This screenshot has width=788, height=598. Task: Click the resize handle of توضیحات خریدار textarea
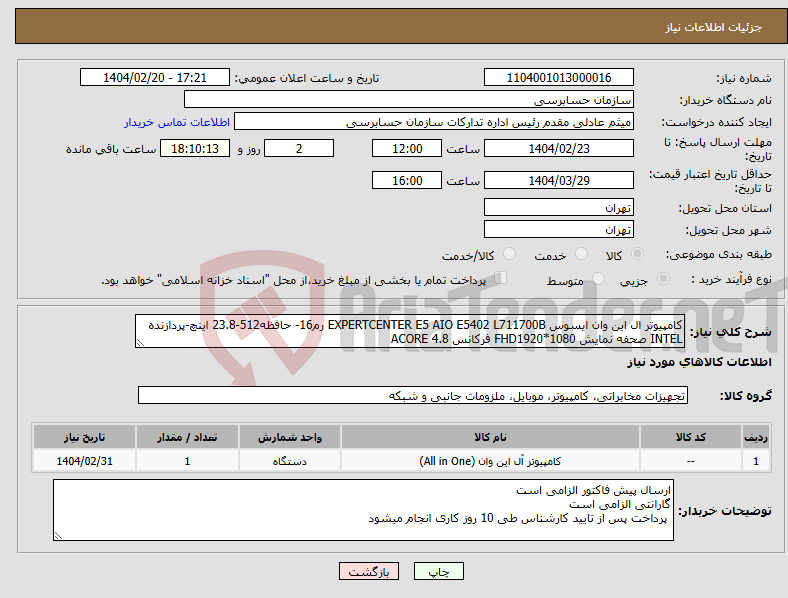[x=58, y=536]
